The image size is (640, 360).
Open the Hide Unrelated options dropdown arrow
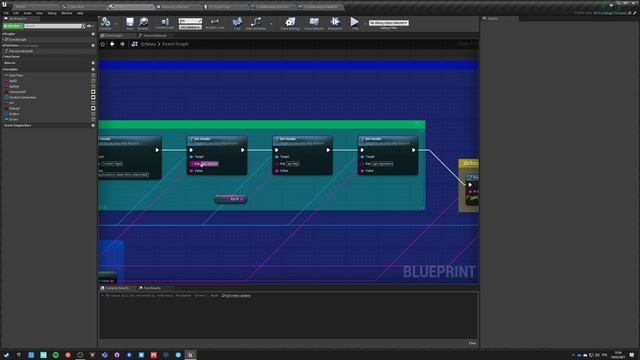click(x=271, y=24)
